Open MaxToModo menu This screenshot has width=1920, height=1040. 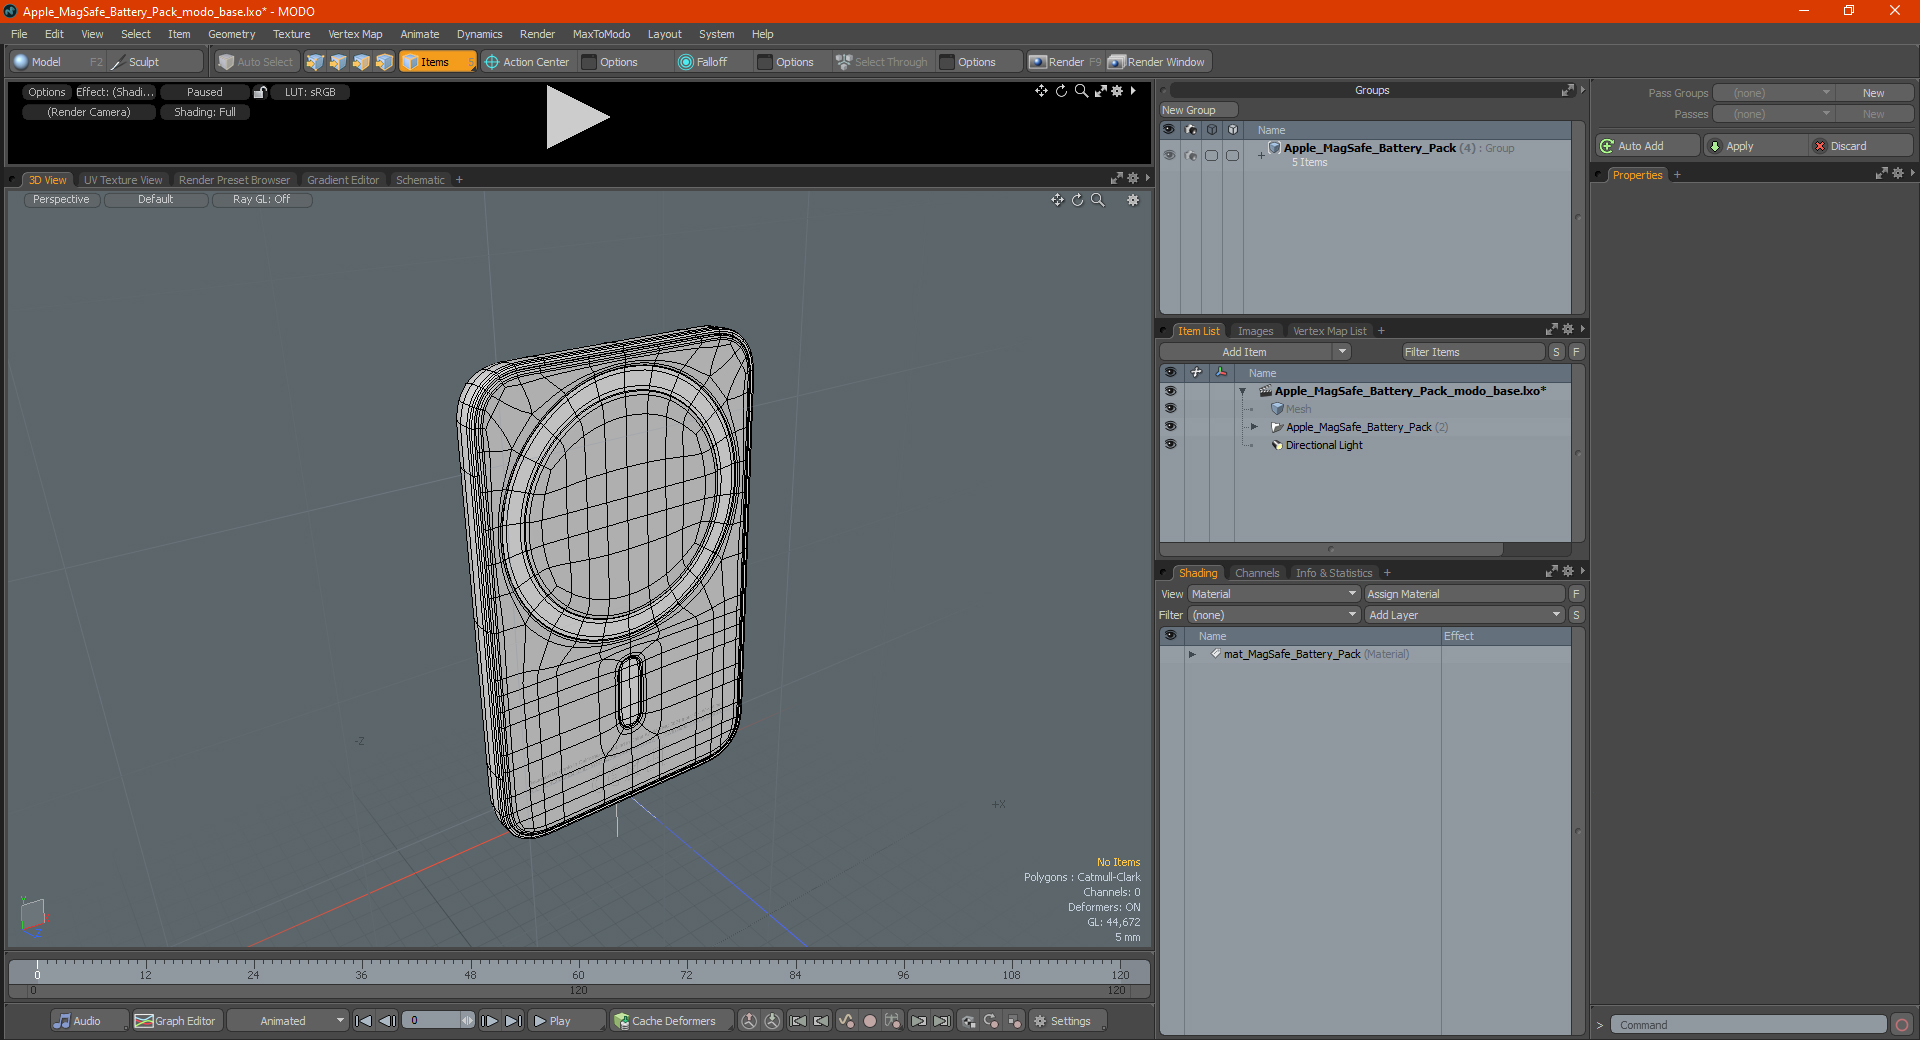pos(601,34)
